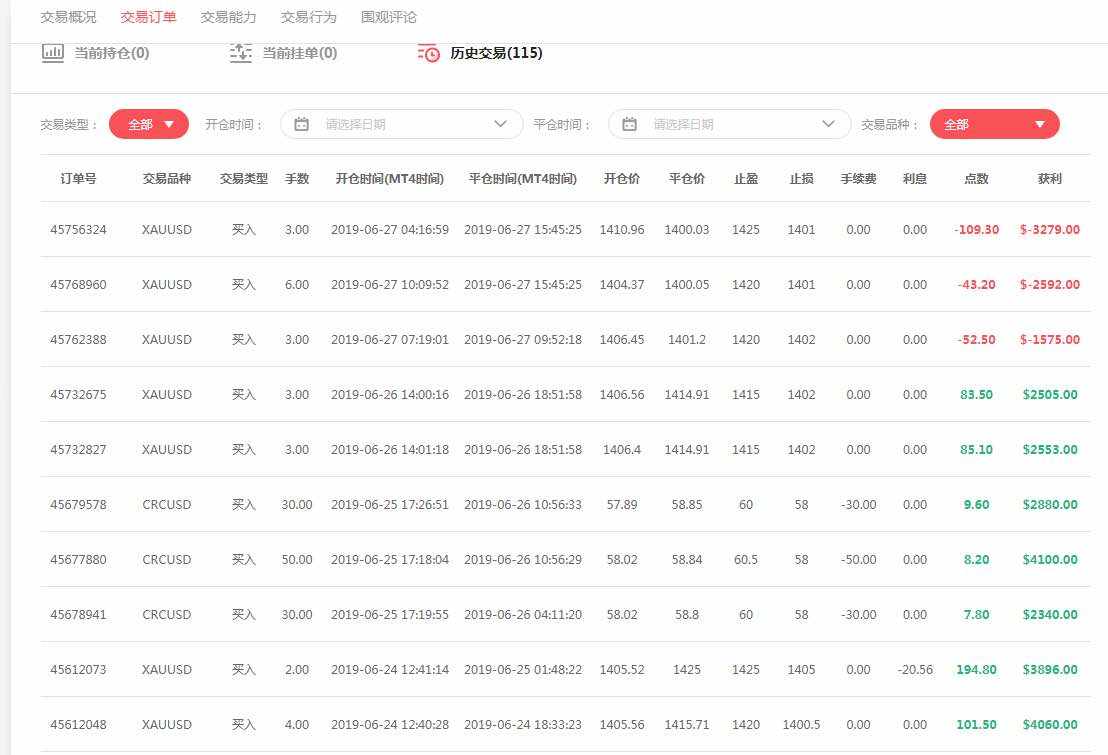The image size is (1108, 755).
Task: Click the stop loss value 1400.5
Action: pos(801,725)
